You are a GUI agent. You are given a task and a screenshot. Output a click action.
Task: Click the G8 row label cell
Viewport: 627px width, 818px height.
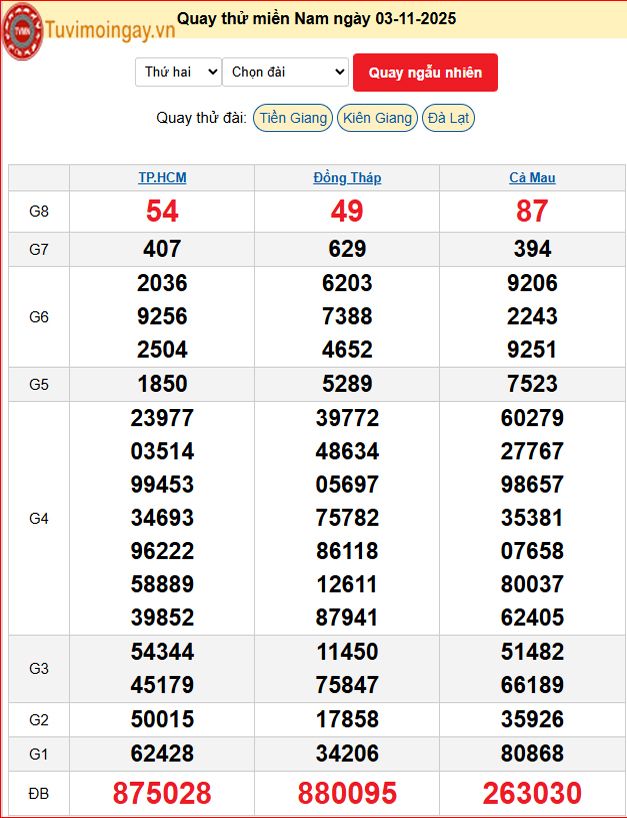pos(39,211)
